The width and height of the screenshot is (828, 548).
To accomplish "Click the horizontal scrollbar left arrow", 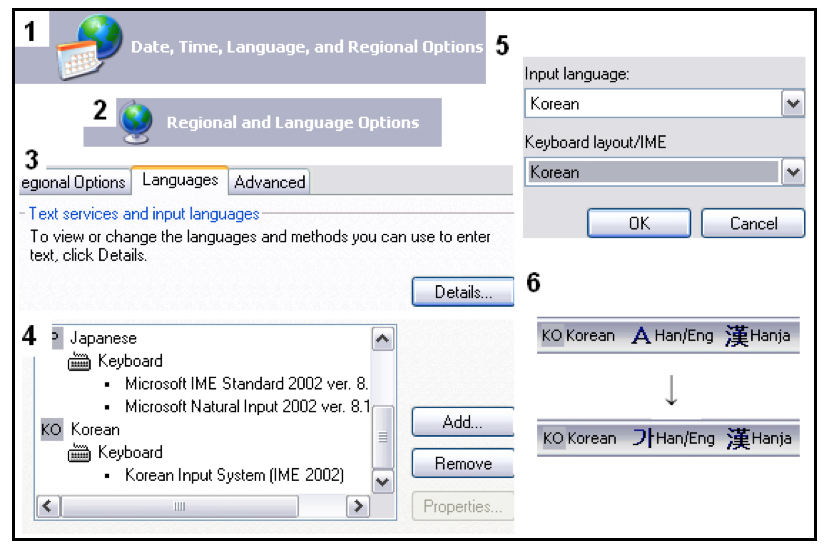I will tap(48, 506).
